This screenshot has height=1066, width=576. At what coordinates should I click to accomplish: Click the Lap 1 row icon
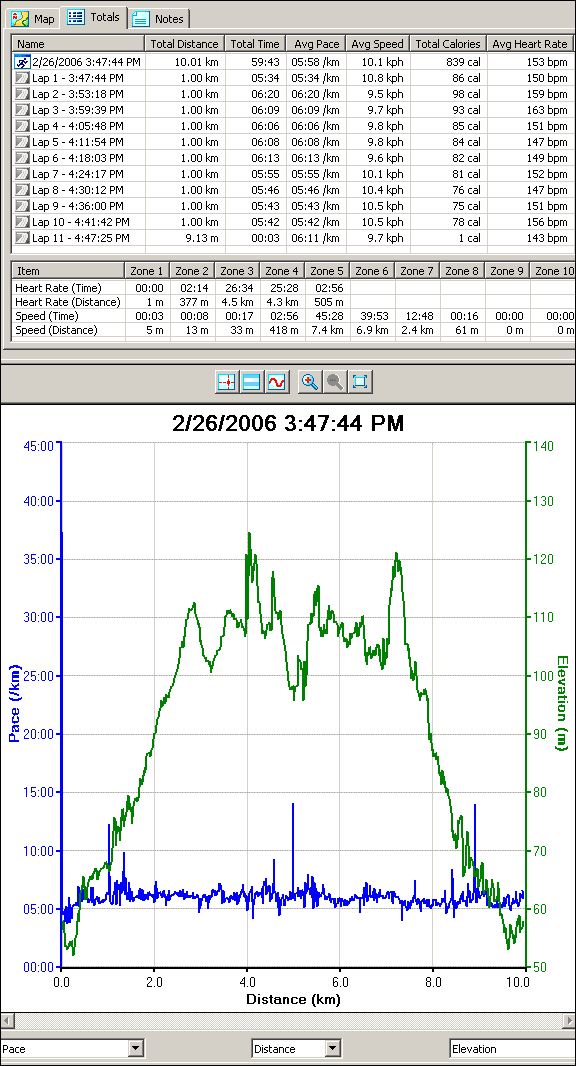[x=22, y=78]
